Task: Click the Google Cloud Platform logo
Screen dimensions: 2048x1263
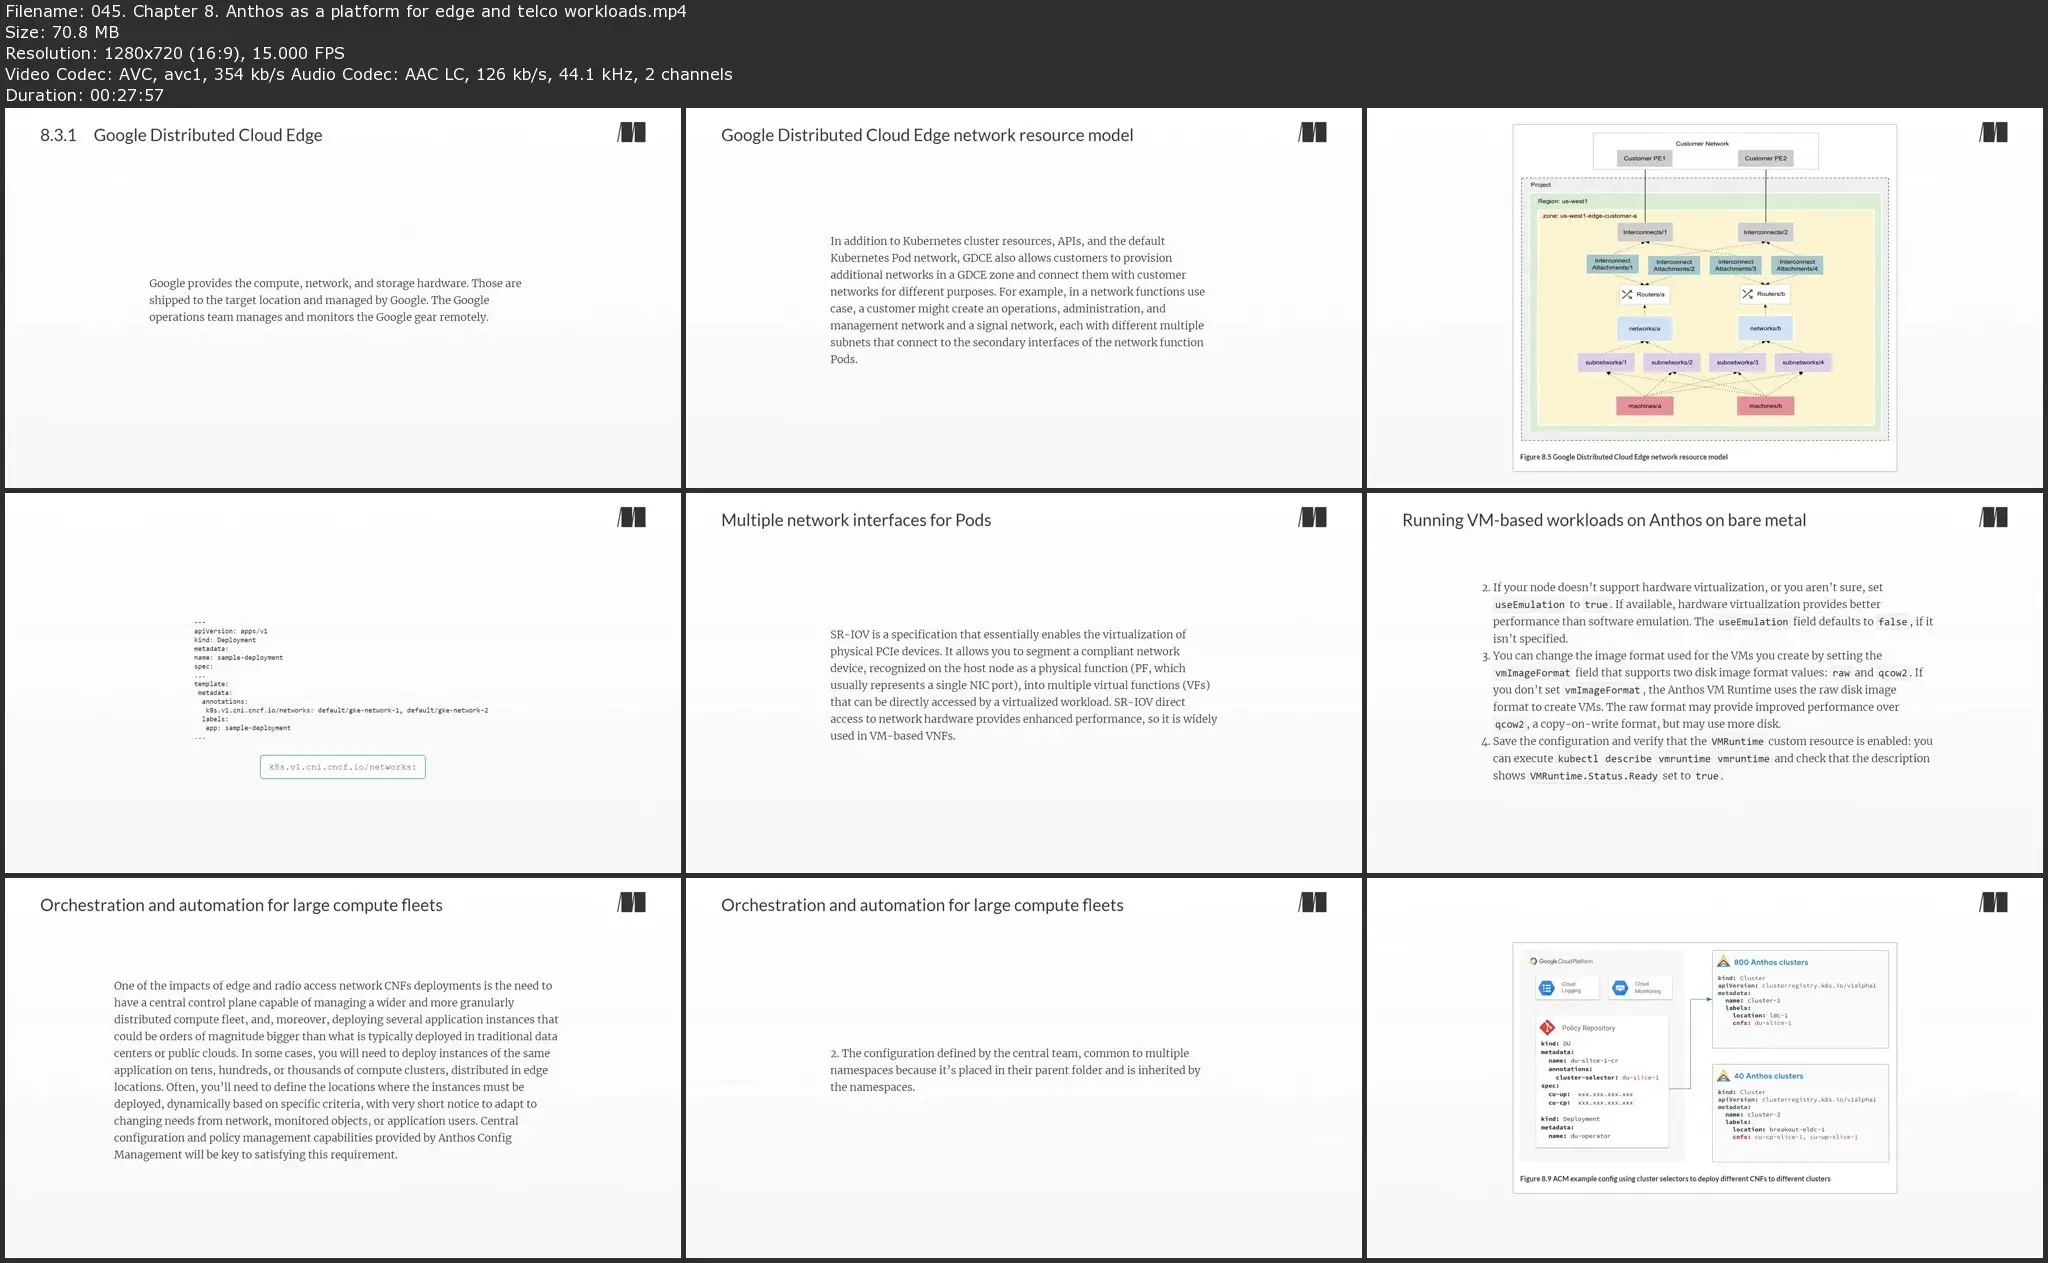Action: (1561, 961)
